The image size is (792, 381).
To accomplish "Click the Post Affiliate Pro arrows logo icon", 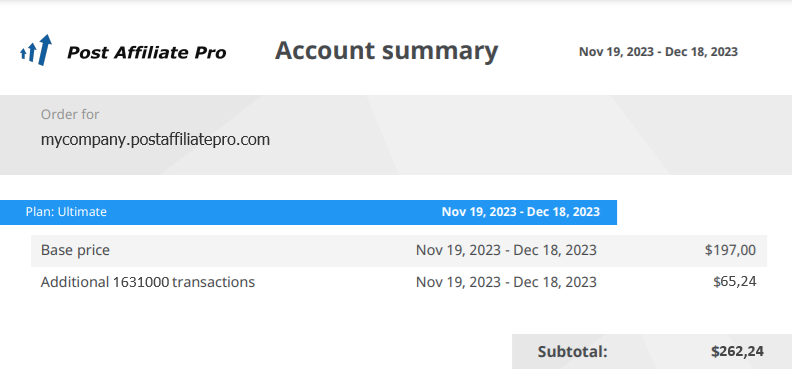I will pos(36,50).
